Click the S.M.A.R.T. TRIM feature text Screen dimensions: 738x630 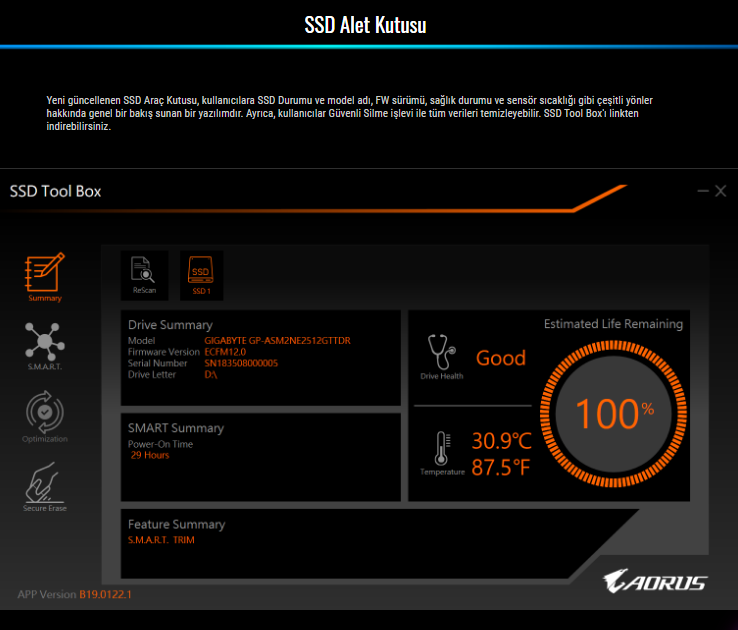(x=161, y=540)
